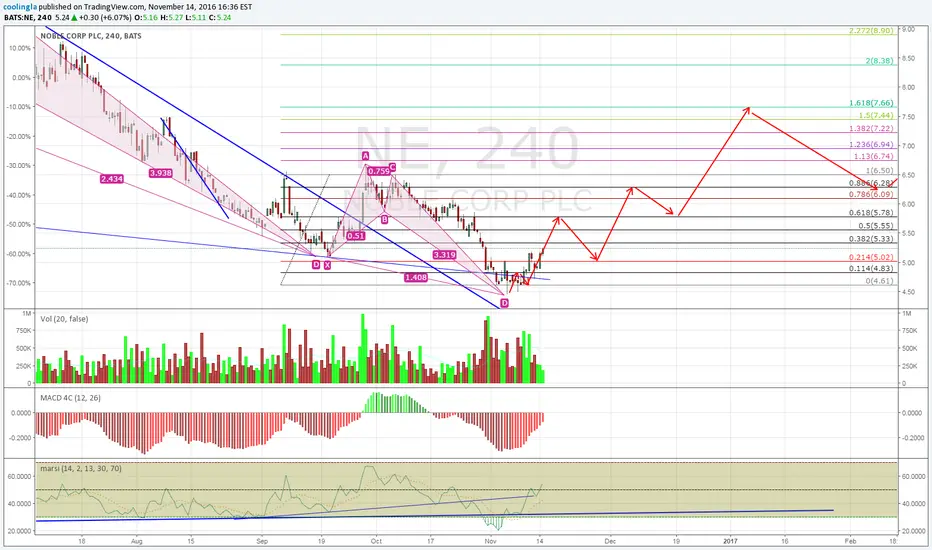Click the 4.50 price axis value

[908, 292]
